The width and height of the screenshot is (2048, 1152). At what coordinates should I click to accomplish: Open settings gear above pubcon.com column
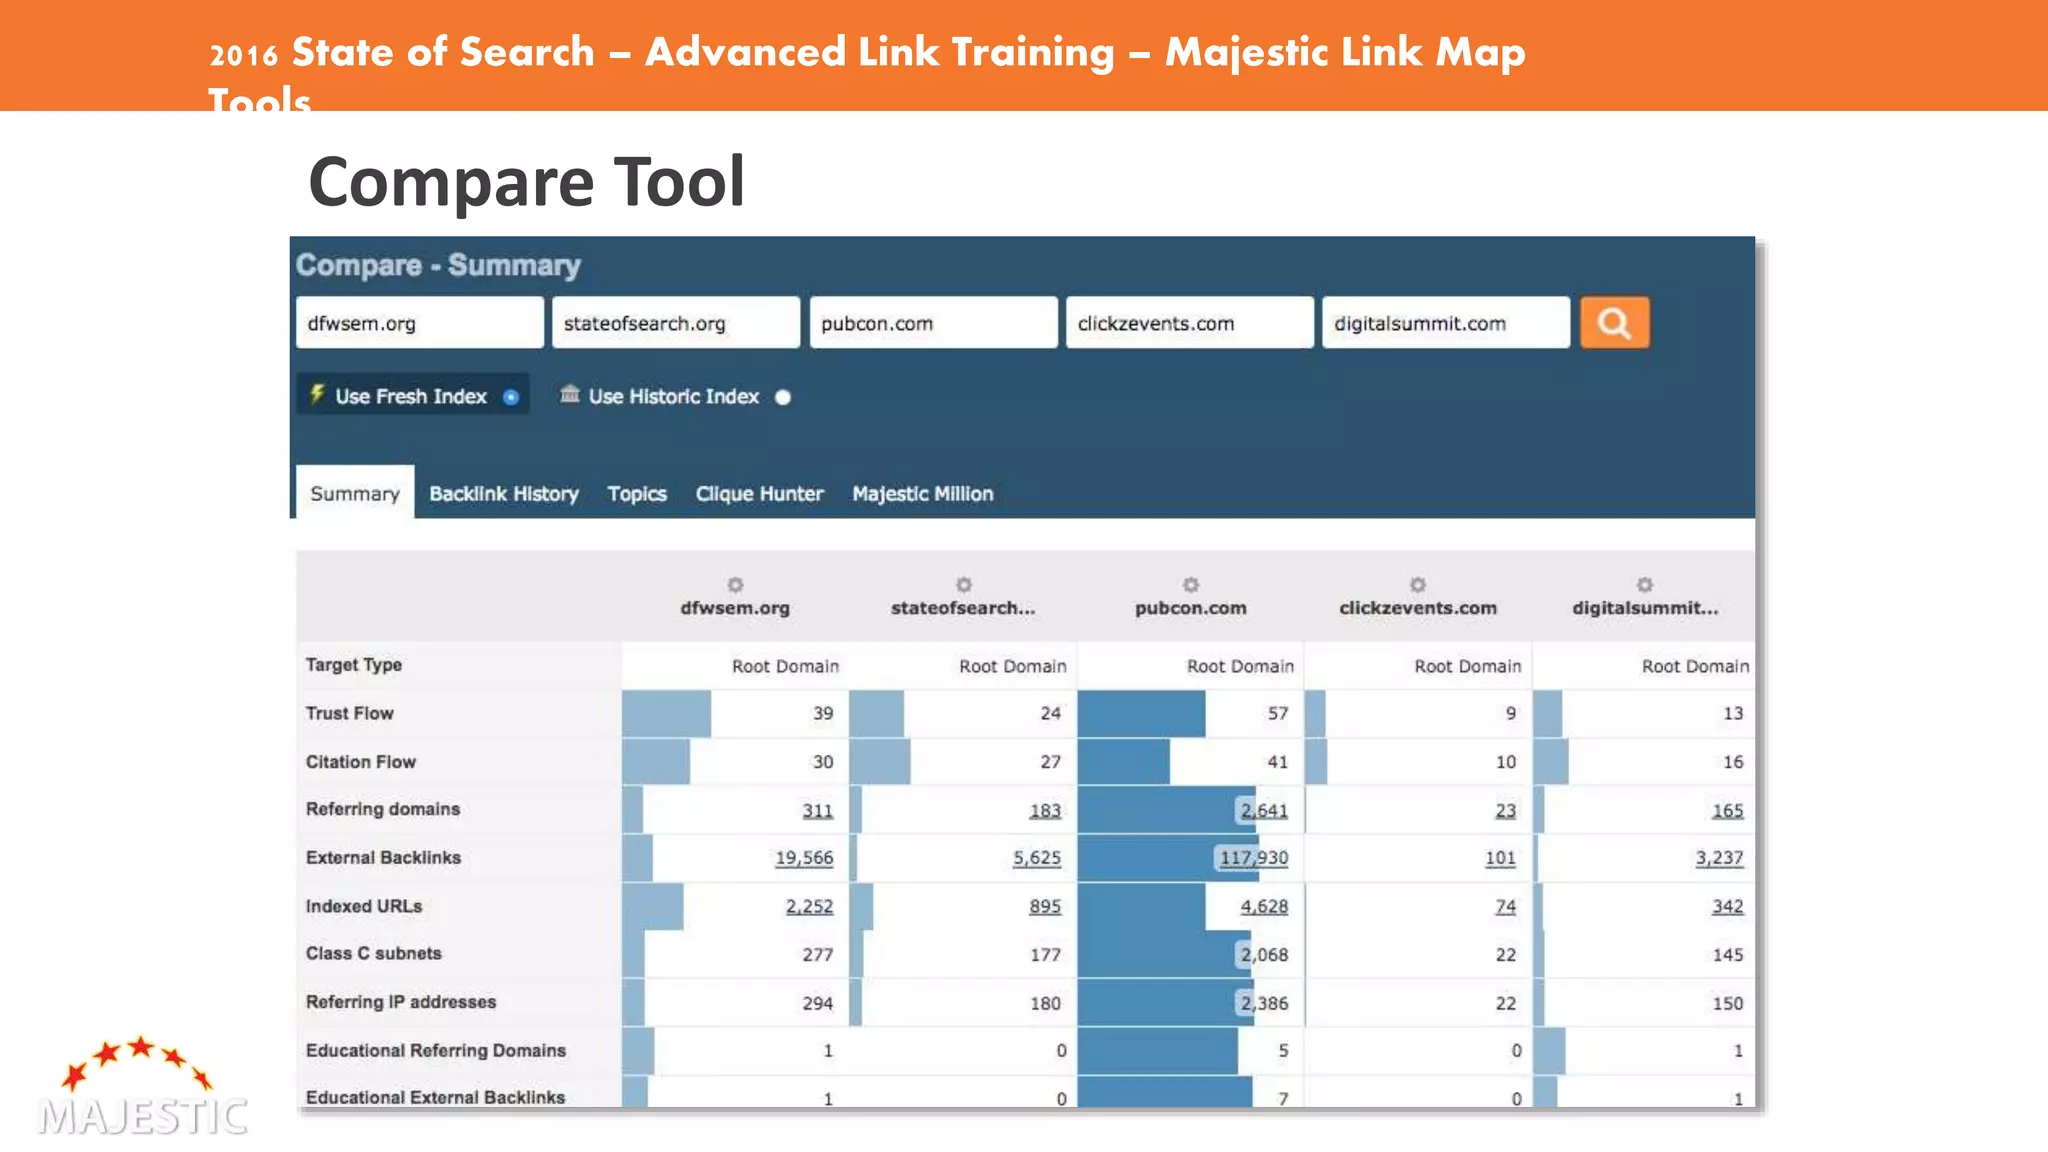[1190, 584]
